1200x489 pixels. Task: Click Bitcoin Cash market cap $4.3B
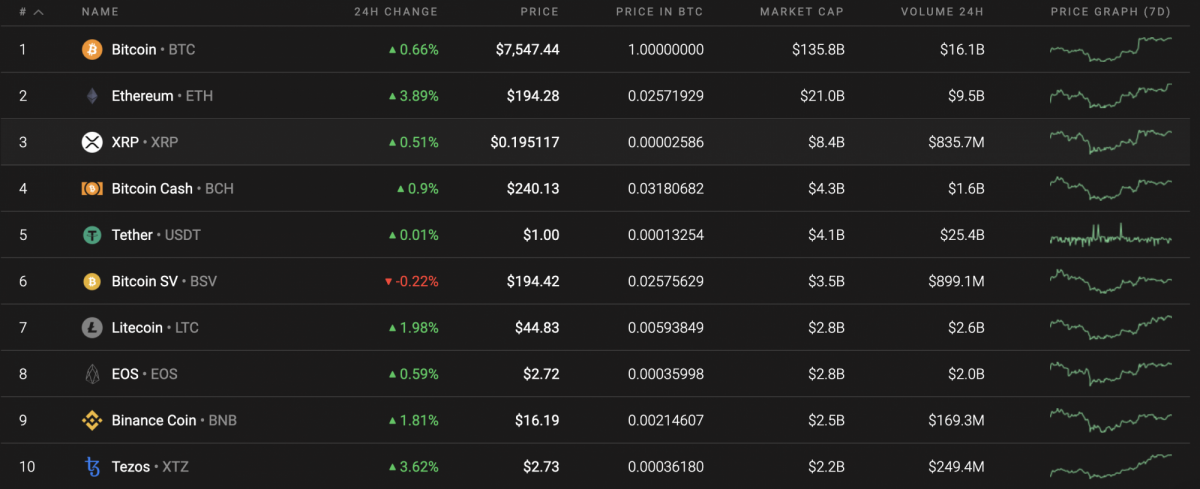pyautogui.click(x=826, y=188)
